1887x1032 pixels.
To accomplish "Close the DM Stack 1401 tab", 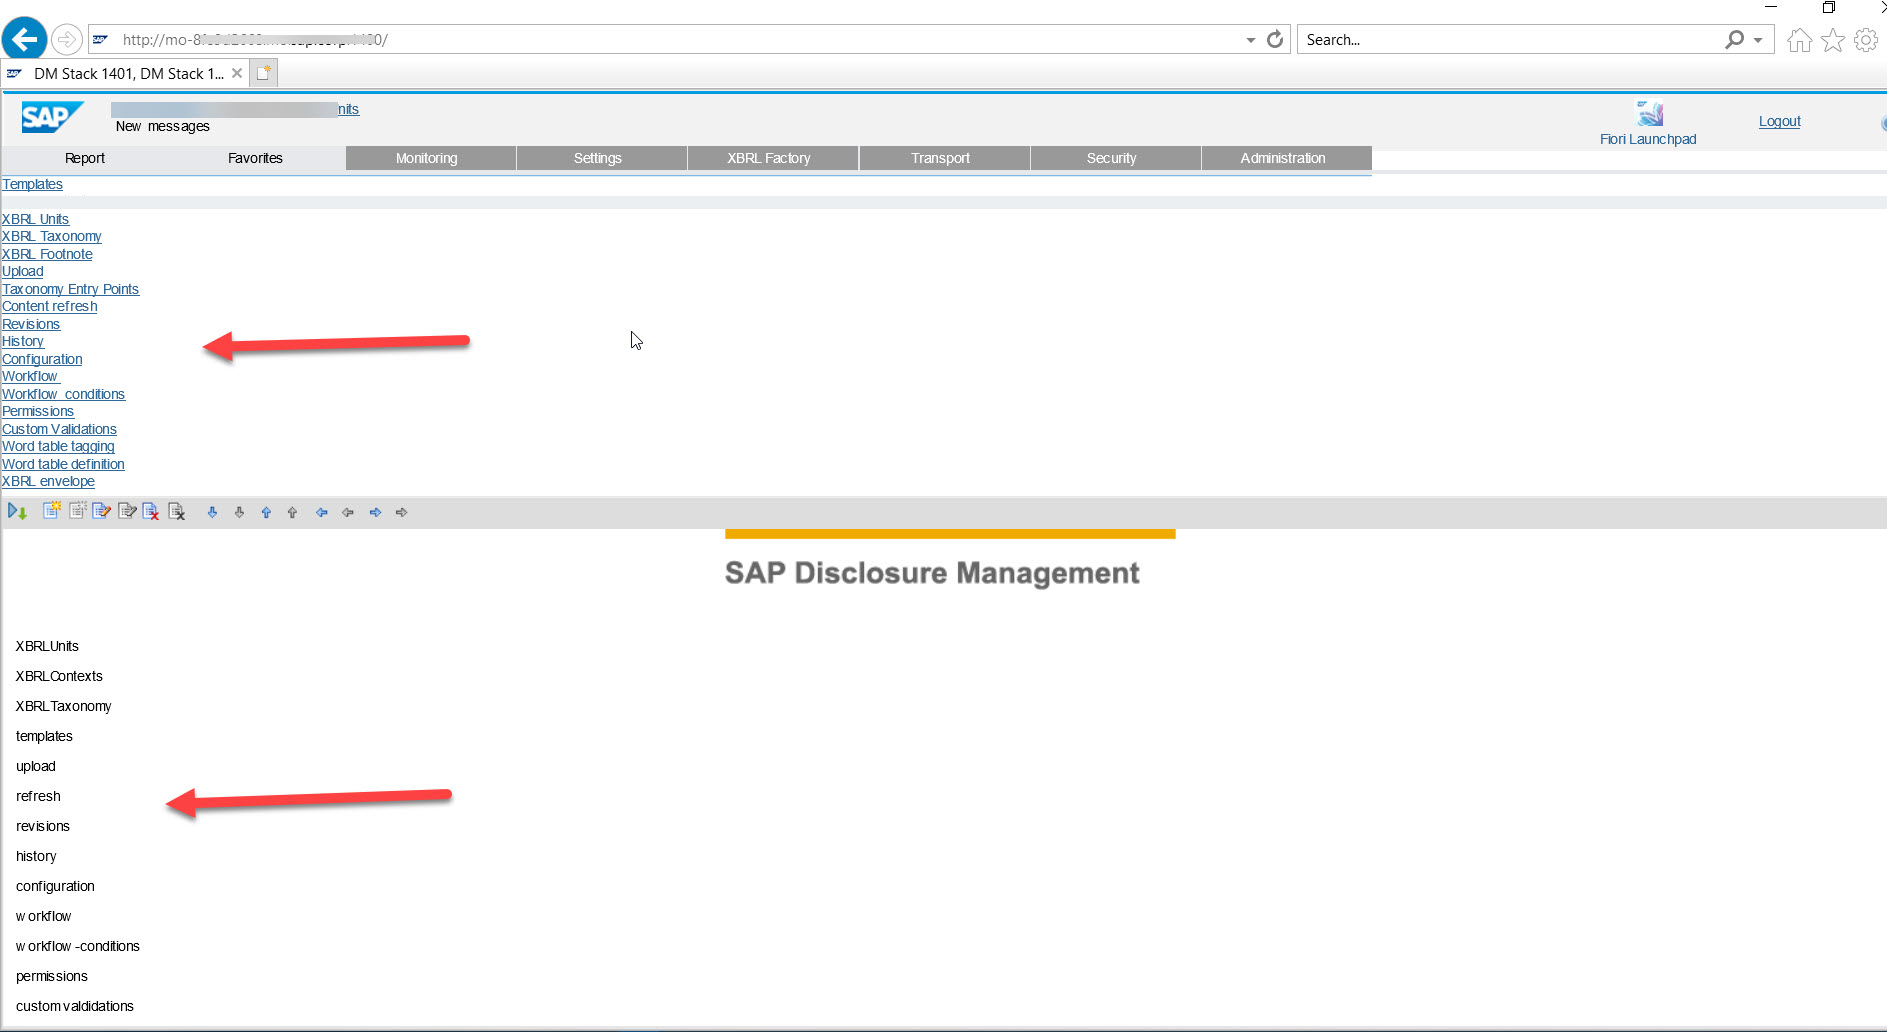I will click(x=237, y=73).
